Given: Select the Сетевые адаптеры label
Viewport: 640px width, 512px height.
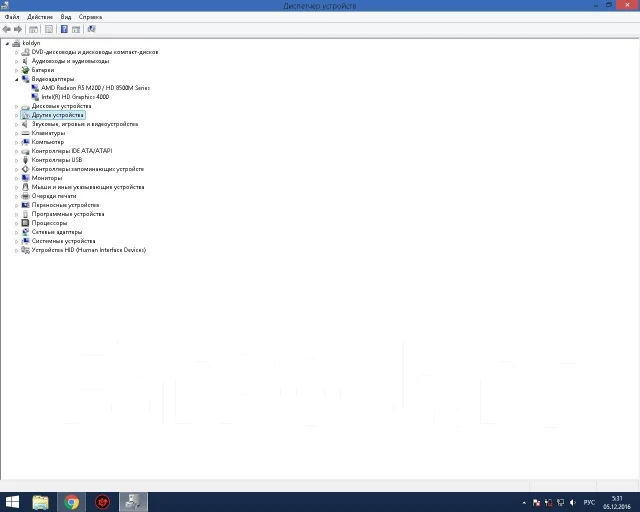Looking at the screenshot, I should click(x=57, y=232).
